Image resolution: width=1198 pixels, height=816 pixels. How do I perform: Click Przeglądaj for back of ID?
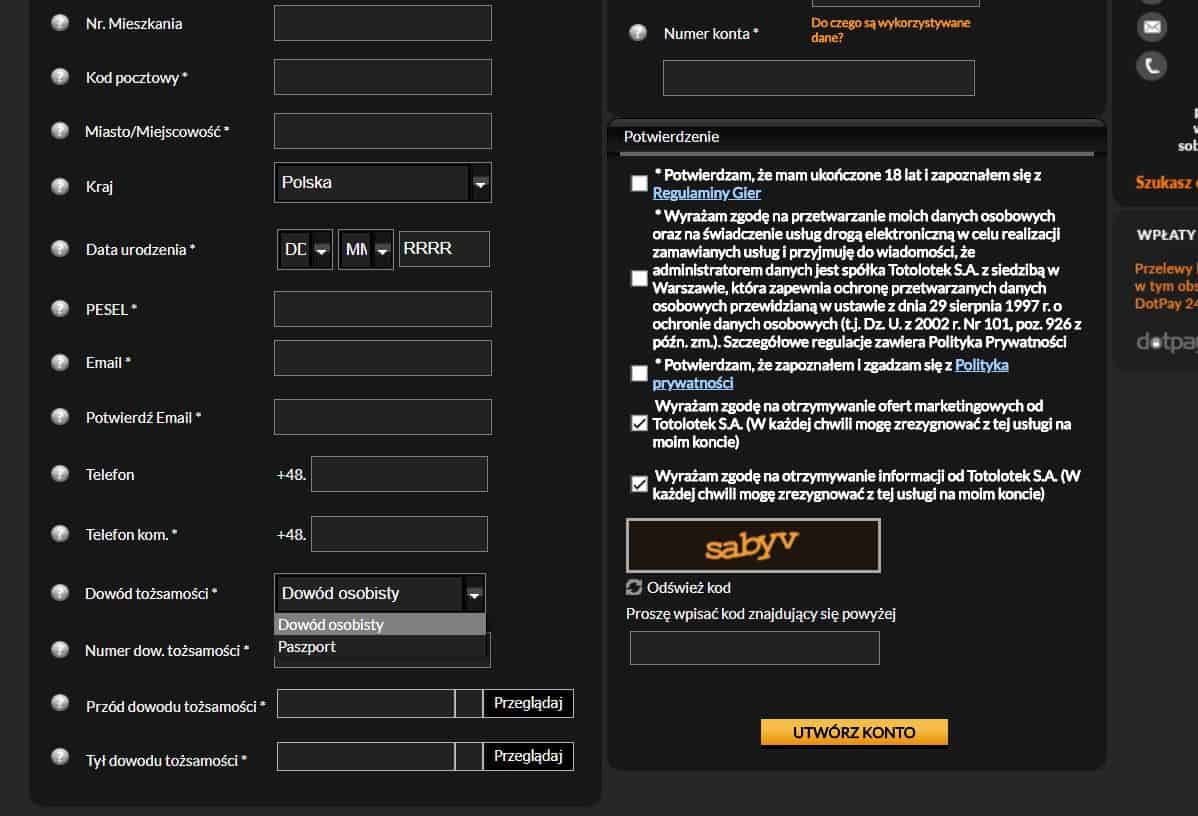(x=528, y=756)
